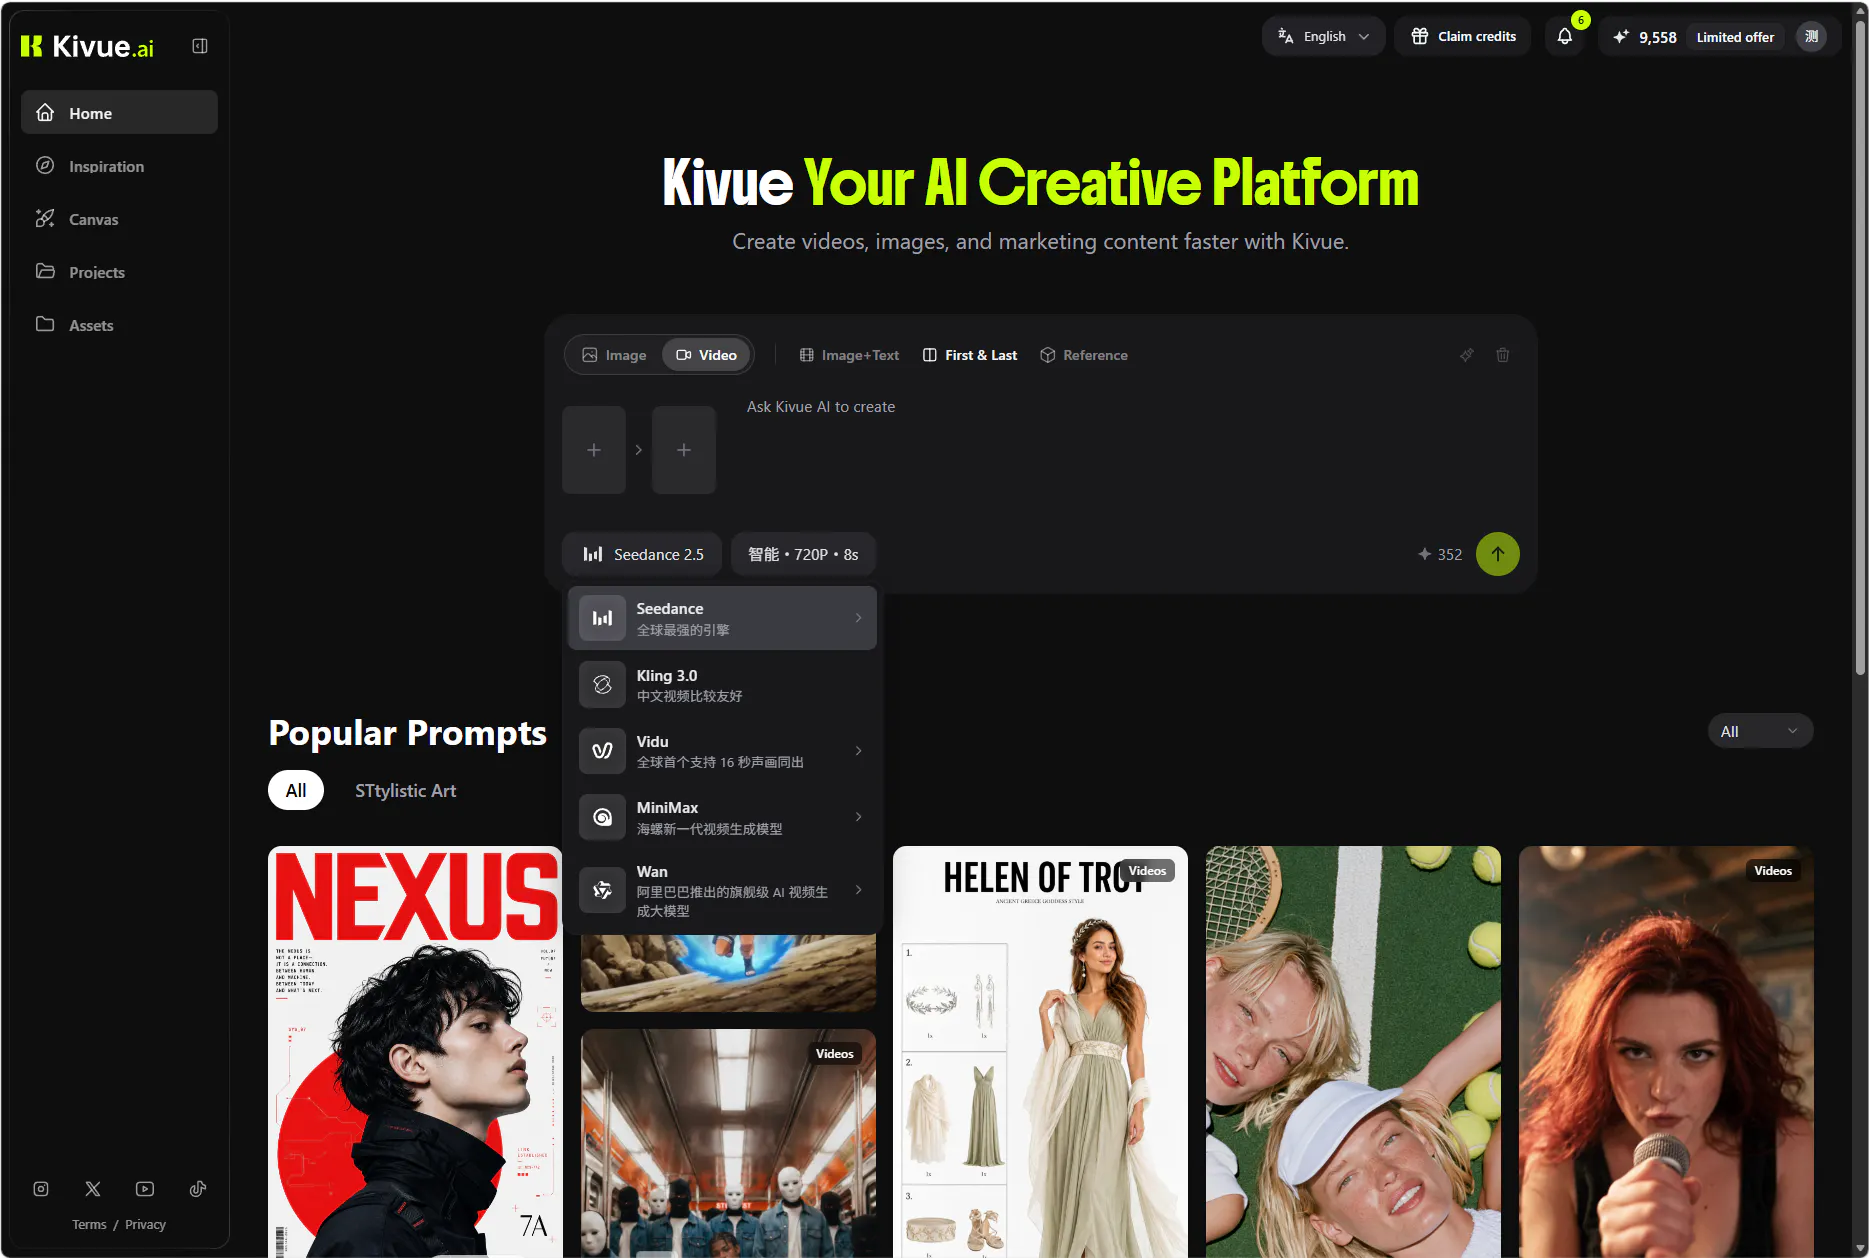
Task: Open the notifications bell
Action: pyautogui.click(x=1565, y=37)
